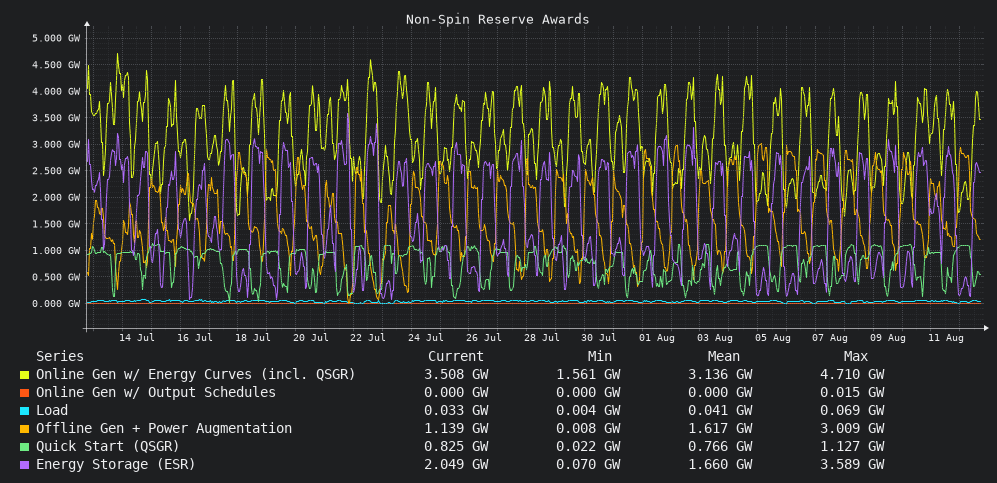Click the 0.033 GW current Load value

pyautogui.click(x=456, y=411)
